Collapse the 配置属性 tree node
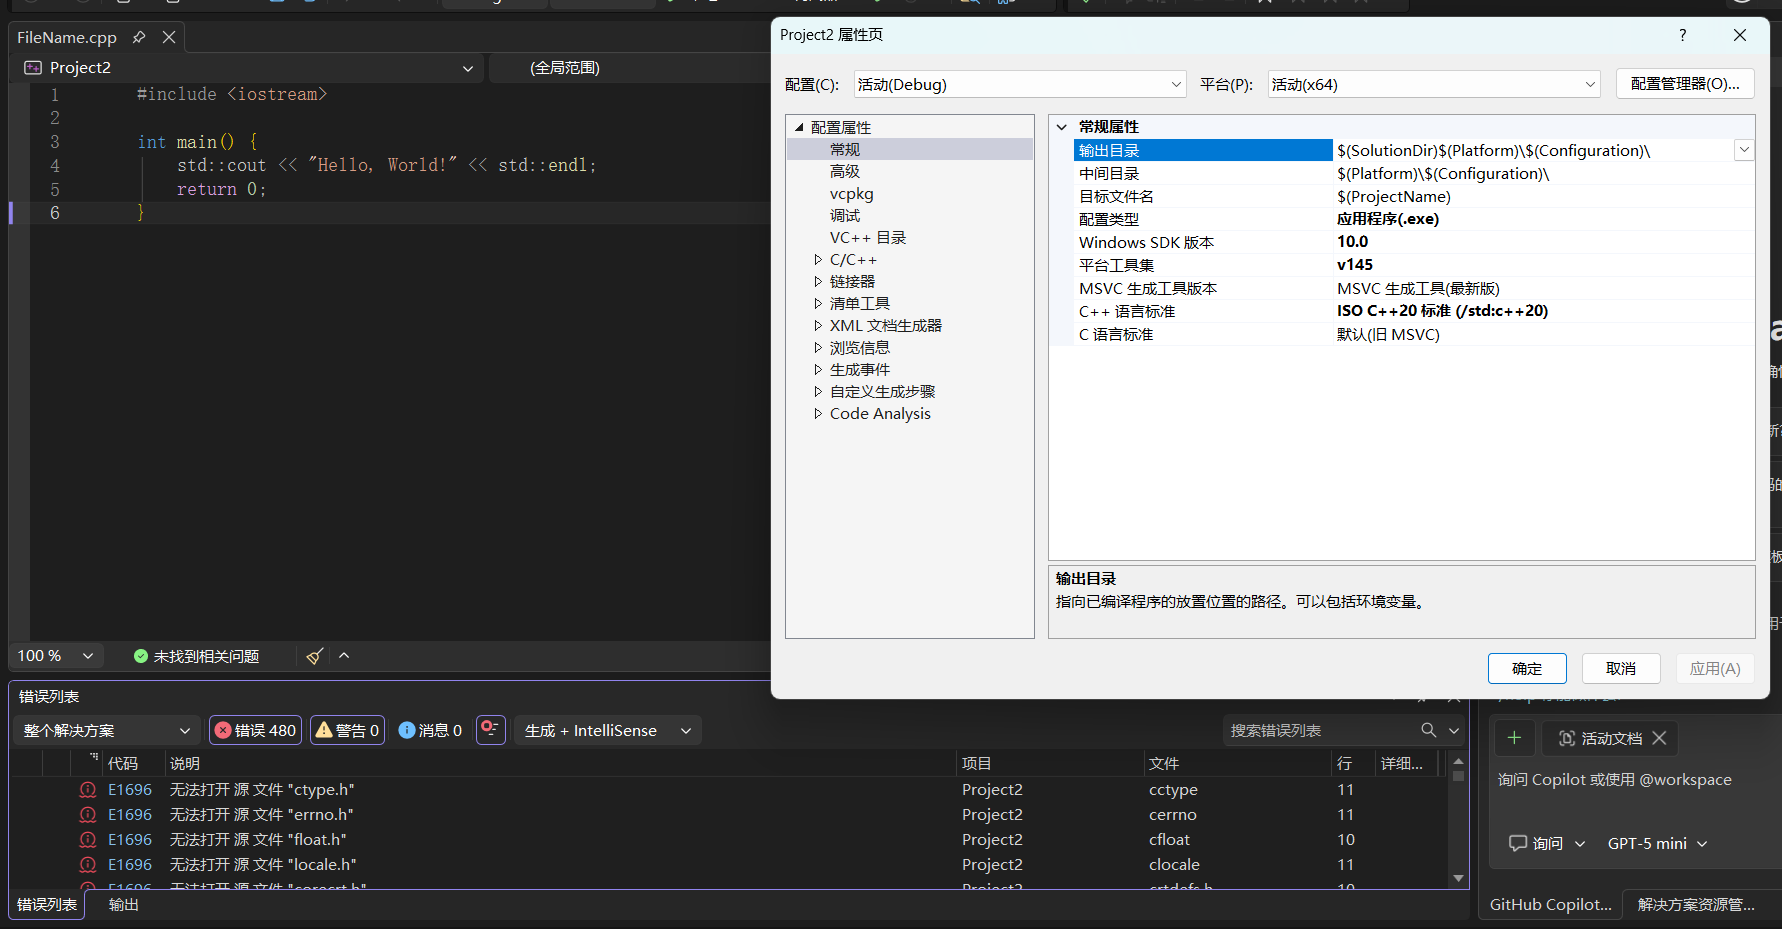 tap(799, 127)
